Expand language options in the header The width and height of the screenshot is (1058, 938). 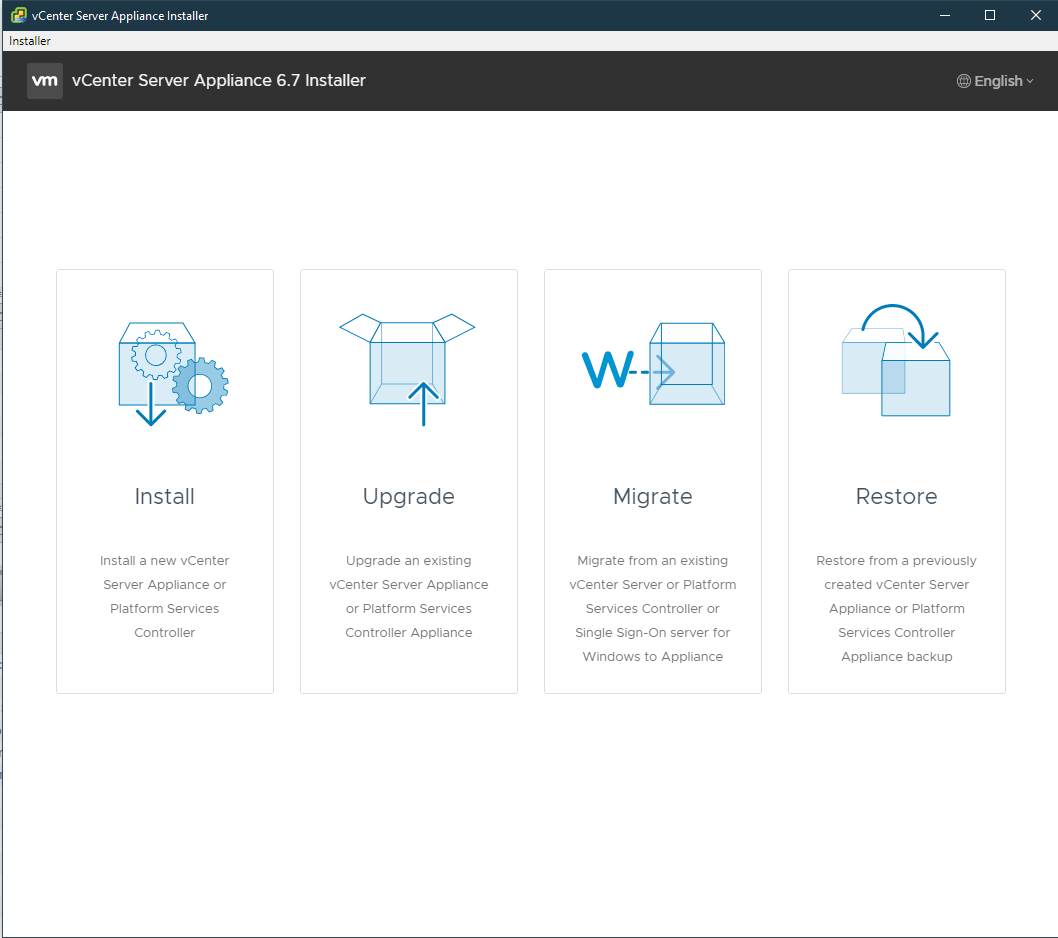click(x=995, y=81)
